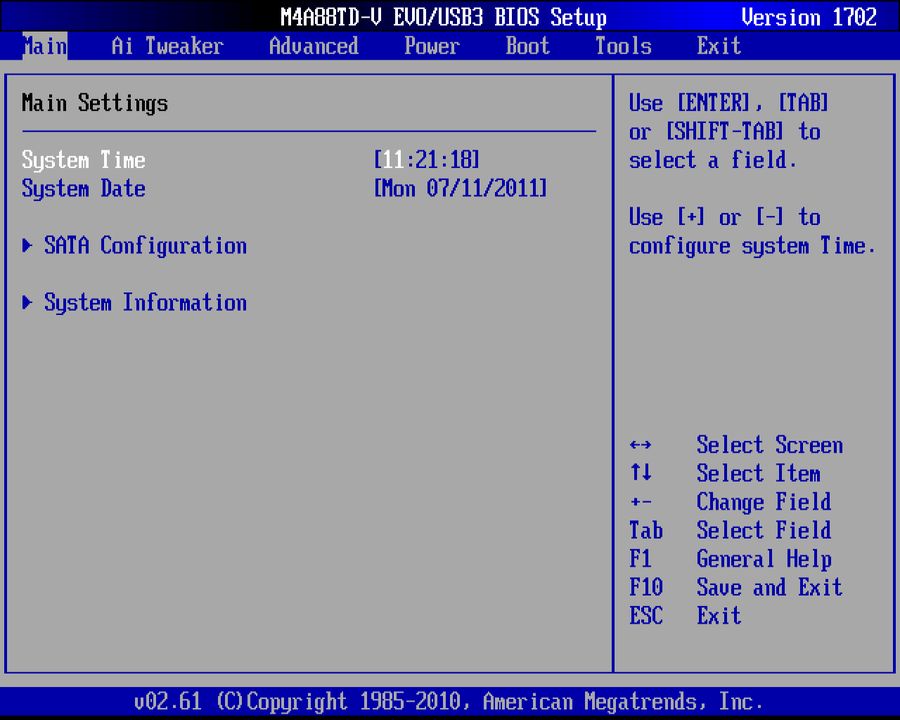Select the Power menu

pos(431,46)
